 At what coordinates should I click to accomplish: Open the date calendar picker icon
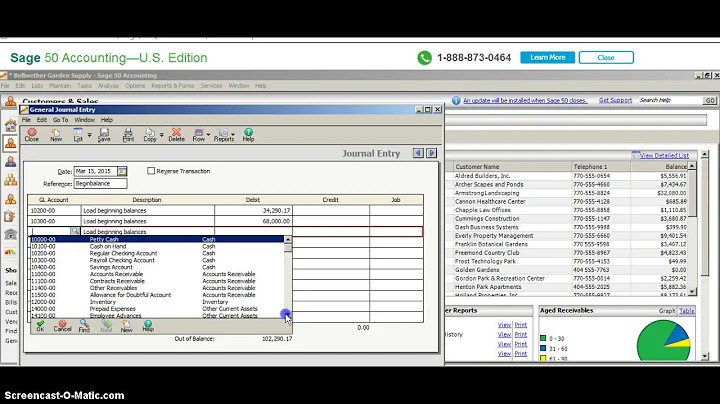[122, 171]
